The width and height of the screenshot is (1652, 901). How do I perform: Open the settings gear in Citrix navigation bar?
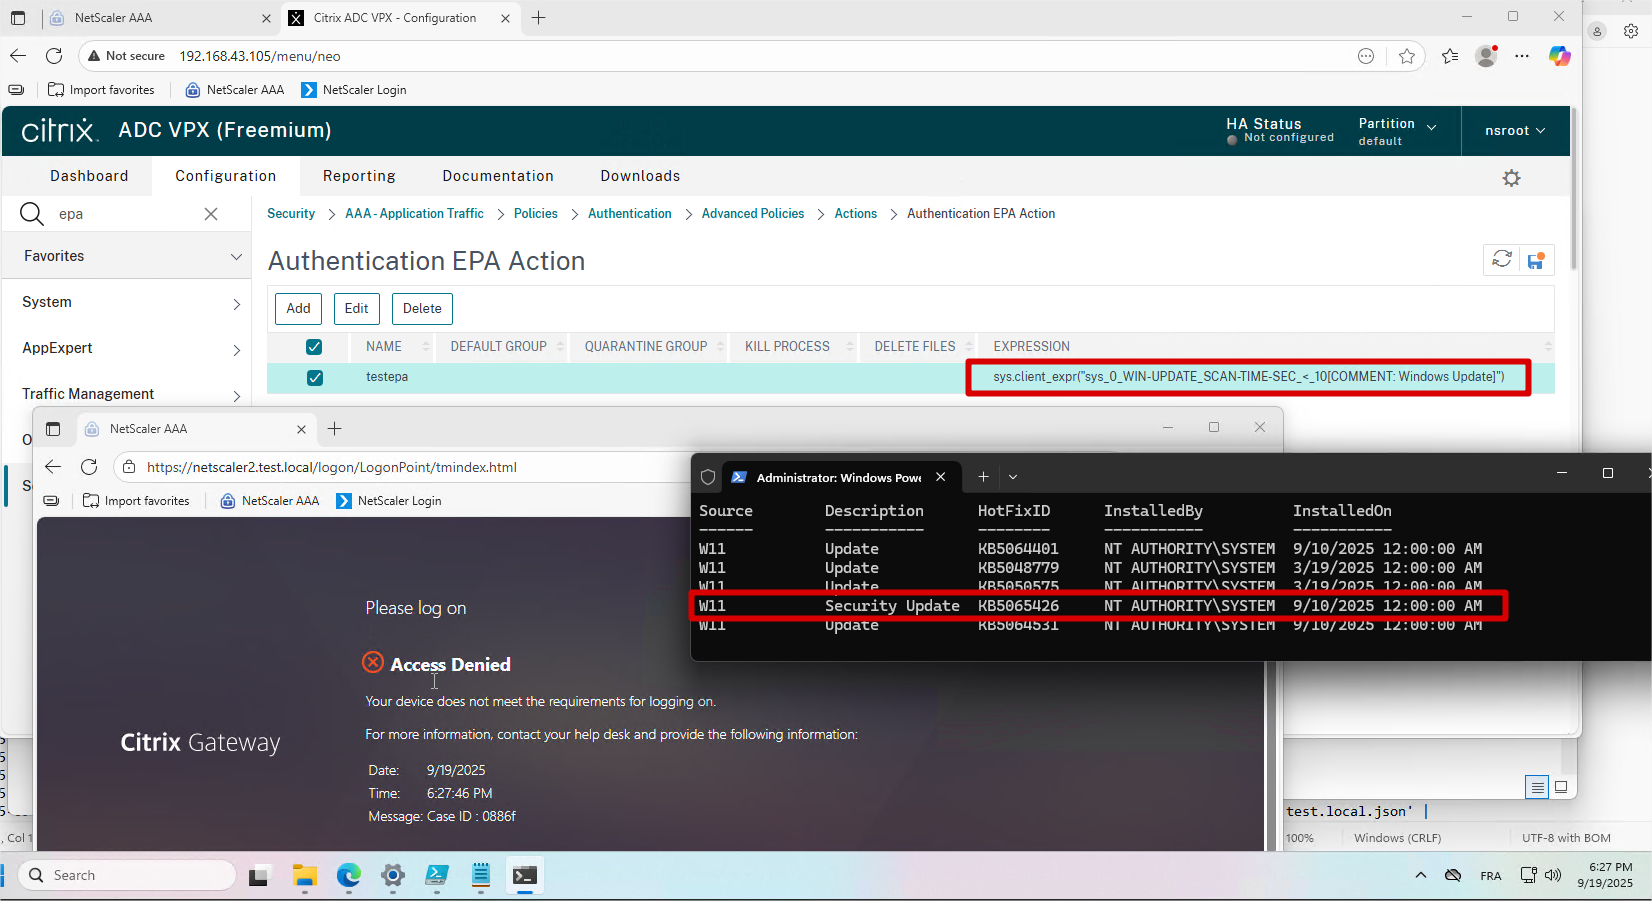1511,178
